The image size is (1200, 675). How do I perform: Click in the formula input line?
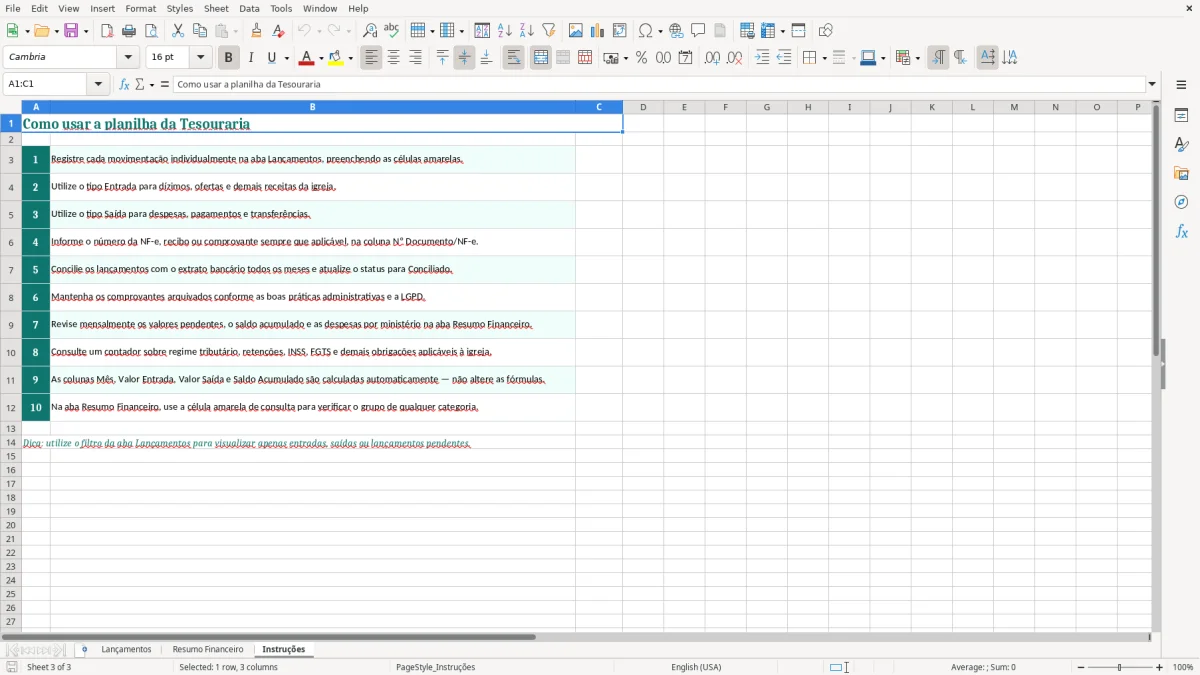pyautogui.click(x=659, y=84)
